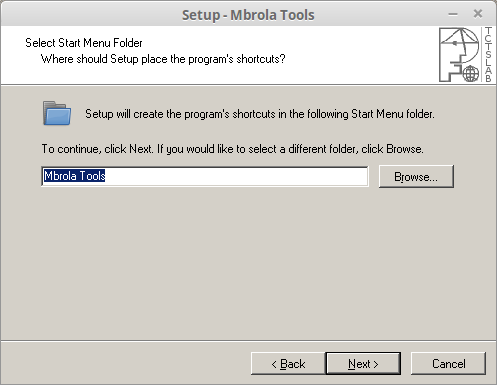Place cursor in empty part of folder field

coord(237,176)
